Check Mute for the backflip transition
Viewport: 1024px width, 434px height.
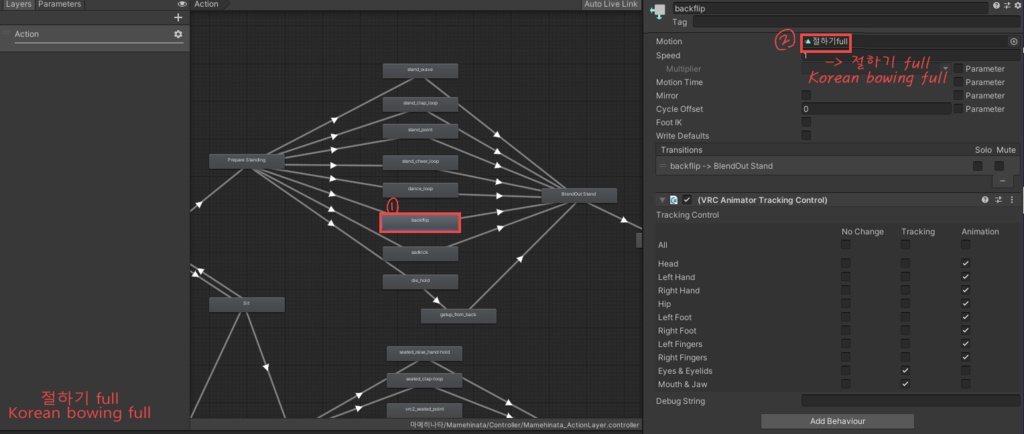click(x=999, y=166)
